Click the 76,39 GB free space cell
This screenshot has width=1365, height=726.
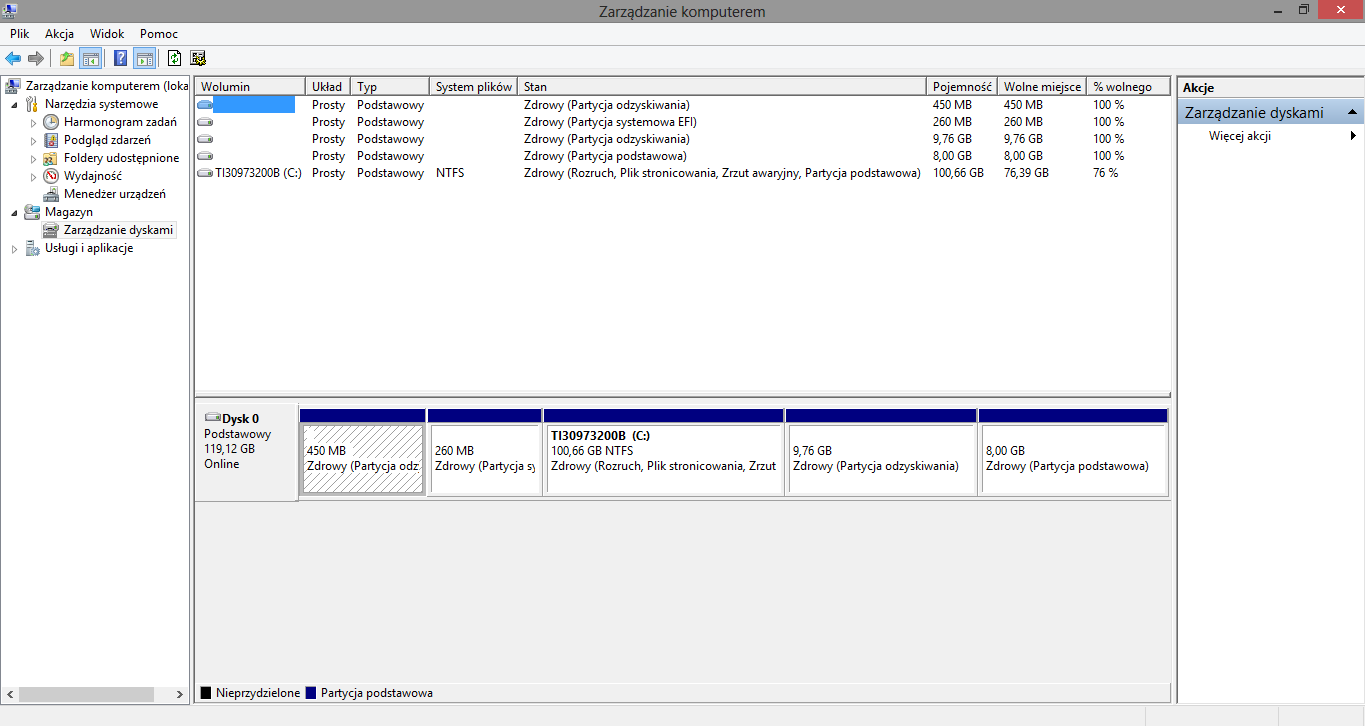(1026, 173)
